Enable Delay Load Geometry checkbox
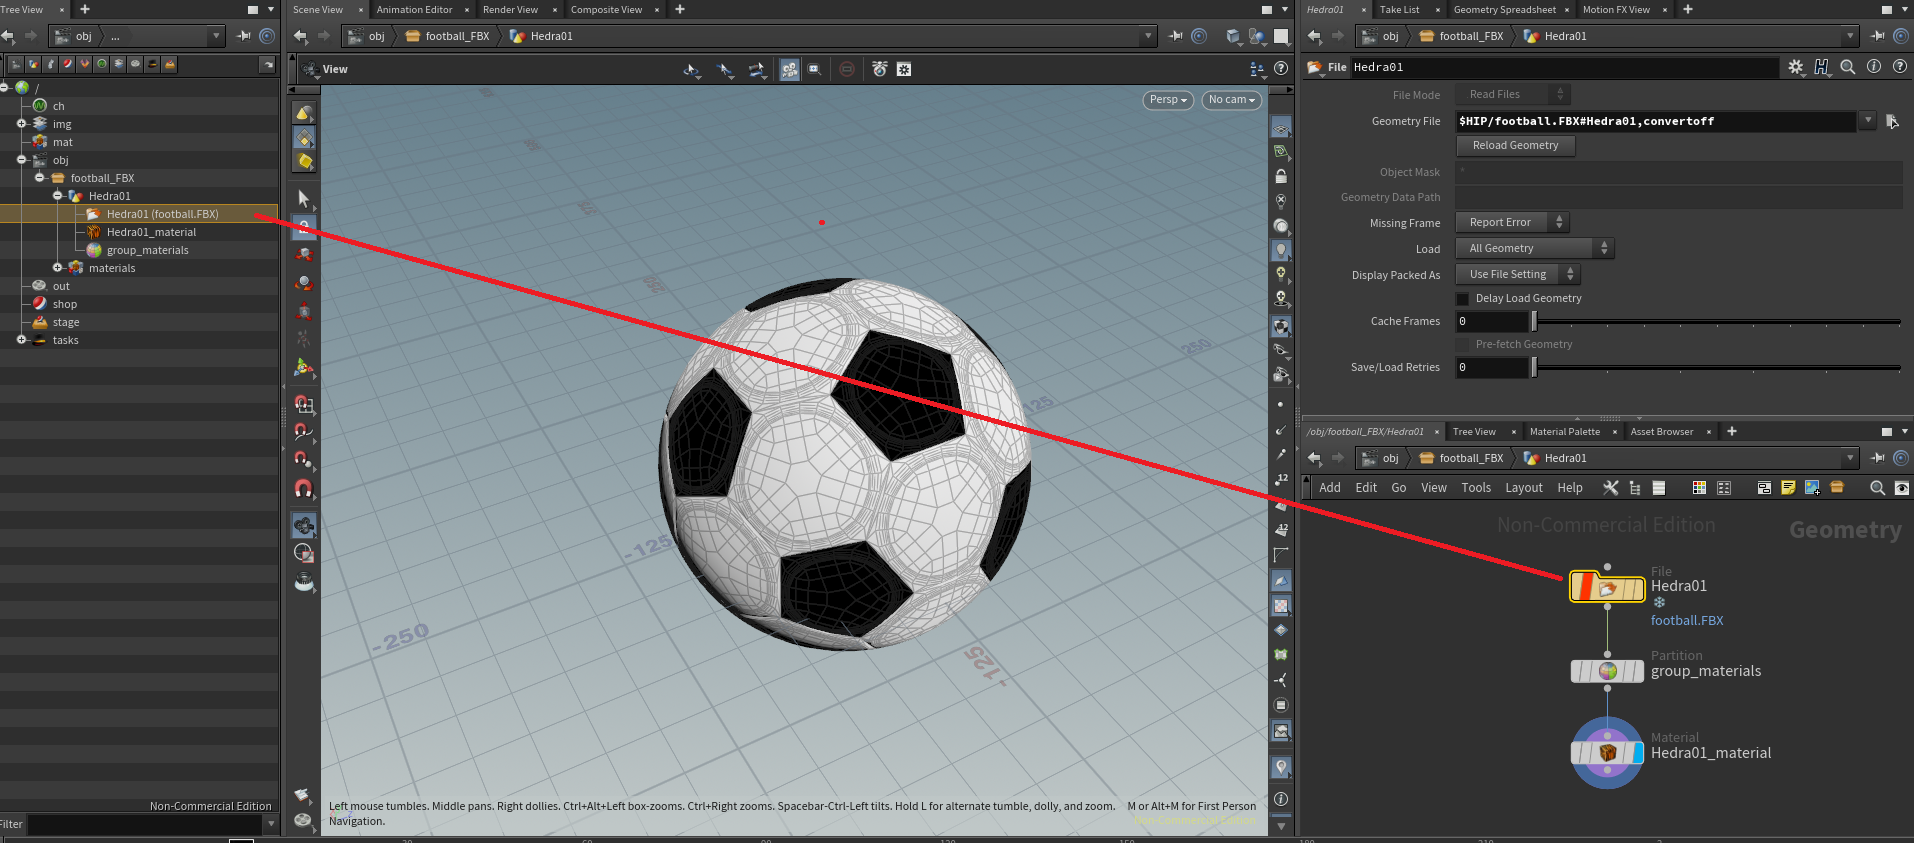This screenshot has height=843, width=1914. point(1463,299)
